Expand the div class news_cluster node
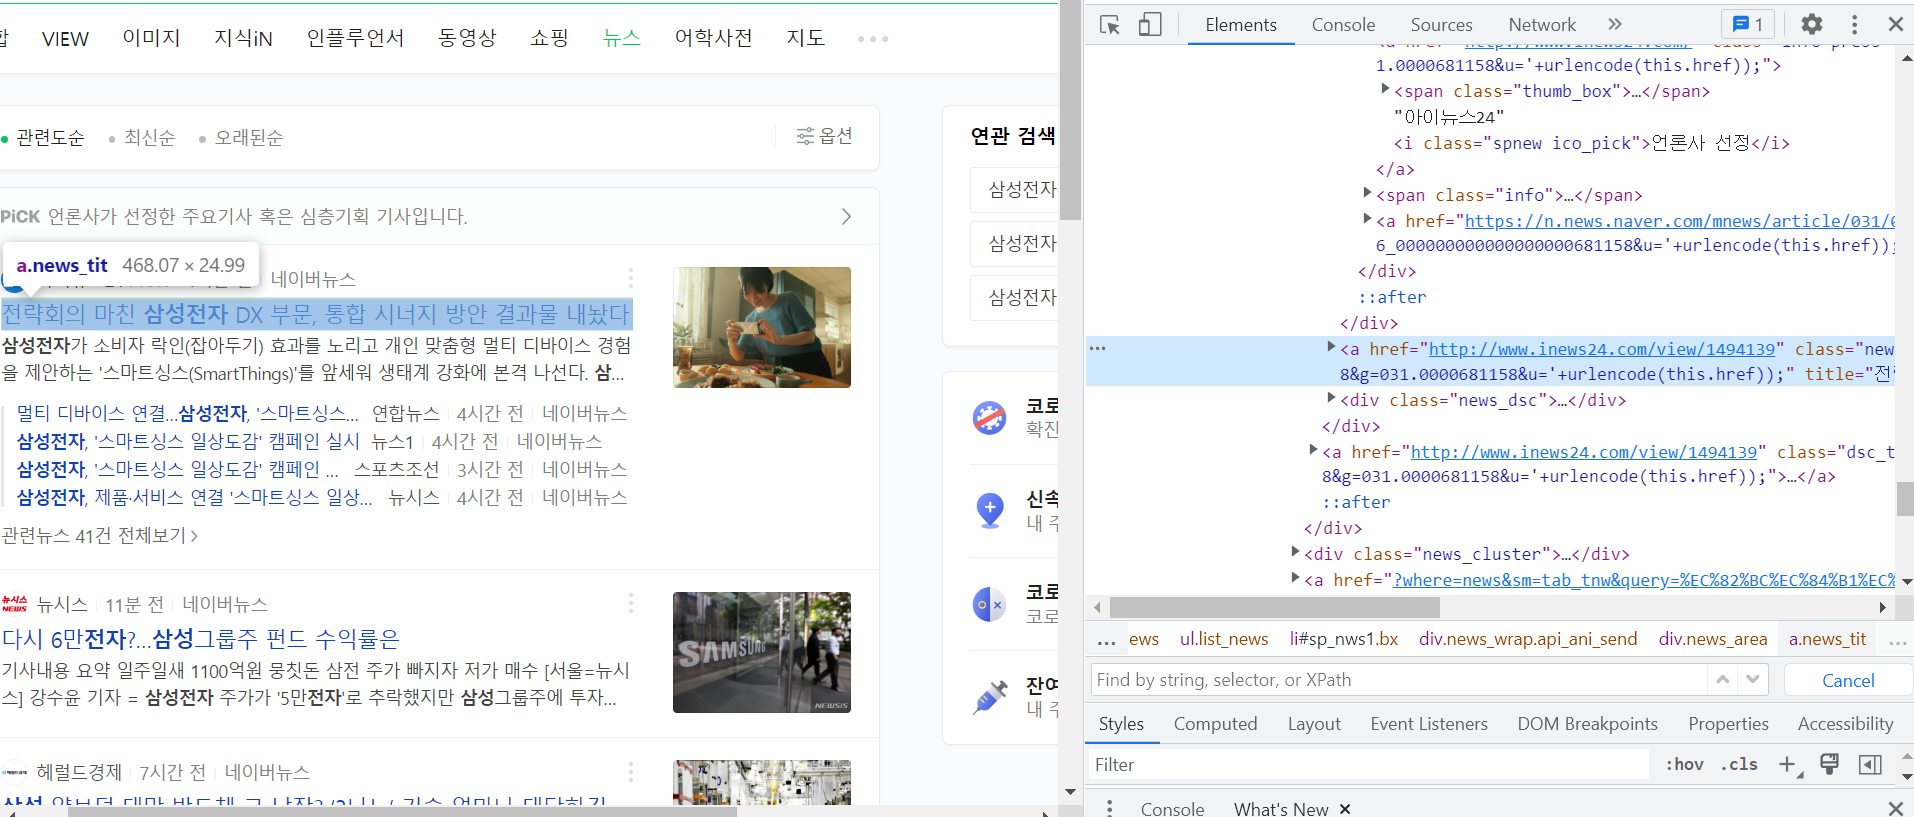The height and width of the screenshot is (817, 1914). [x=1295, y=552]
